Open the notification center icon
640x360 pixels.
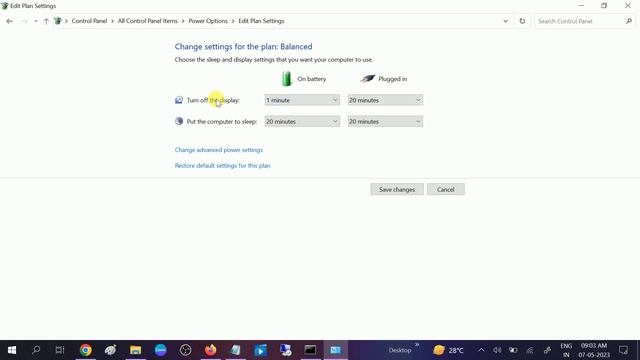pyautogui.click(x=623, y=350)
